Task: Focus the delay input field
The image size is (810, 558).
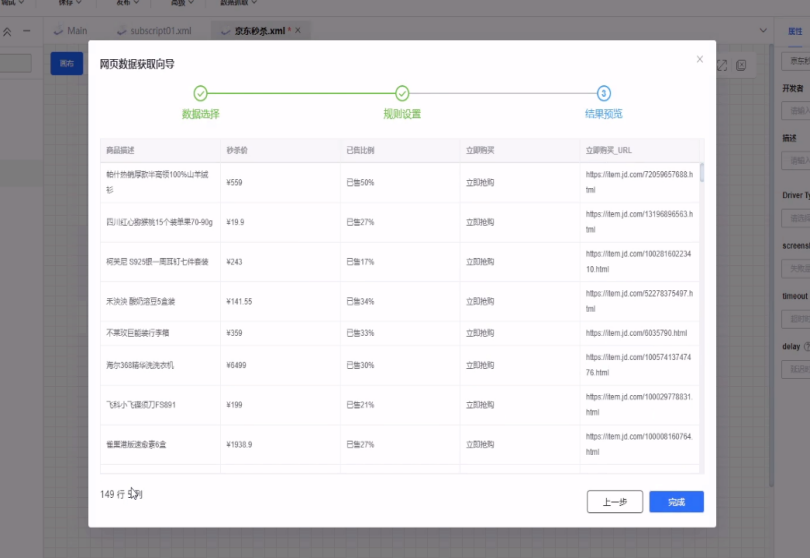Action: tap(796, 369)
